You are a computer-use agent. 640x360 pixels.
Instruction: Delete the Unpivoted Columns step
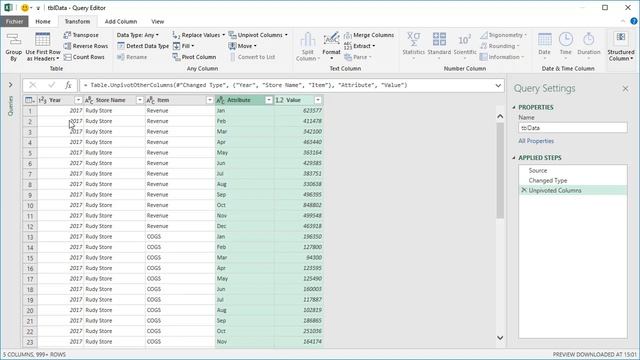point(524,190)
